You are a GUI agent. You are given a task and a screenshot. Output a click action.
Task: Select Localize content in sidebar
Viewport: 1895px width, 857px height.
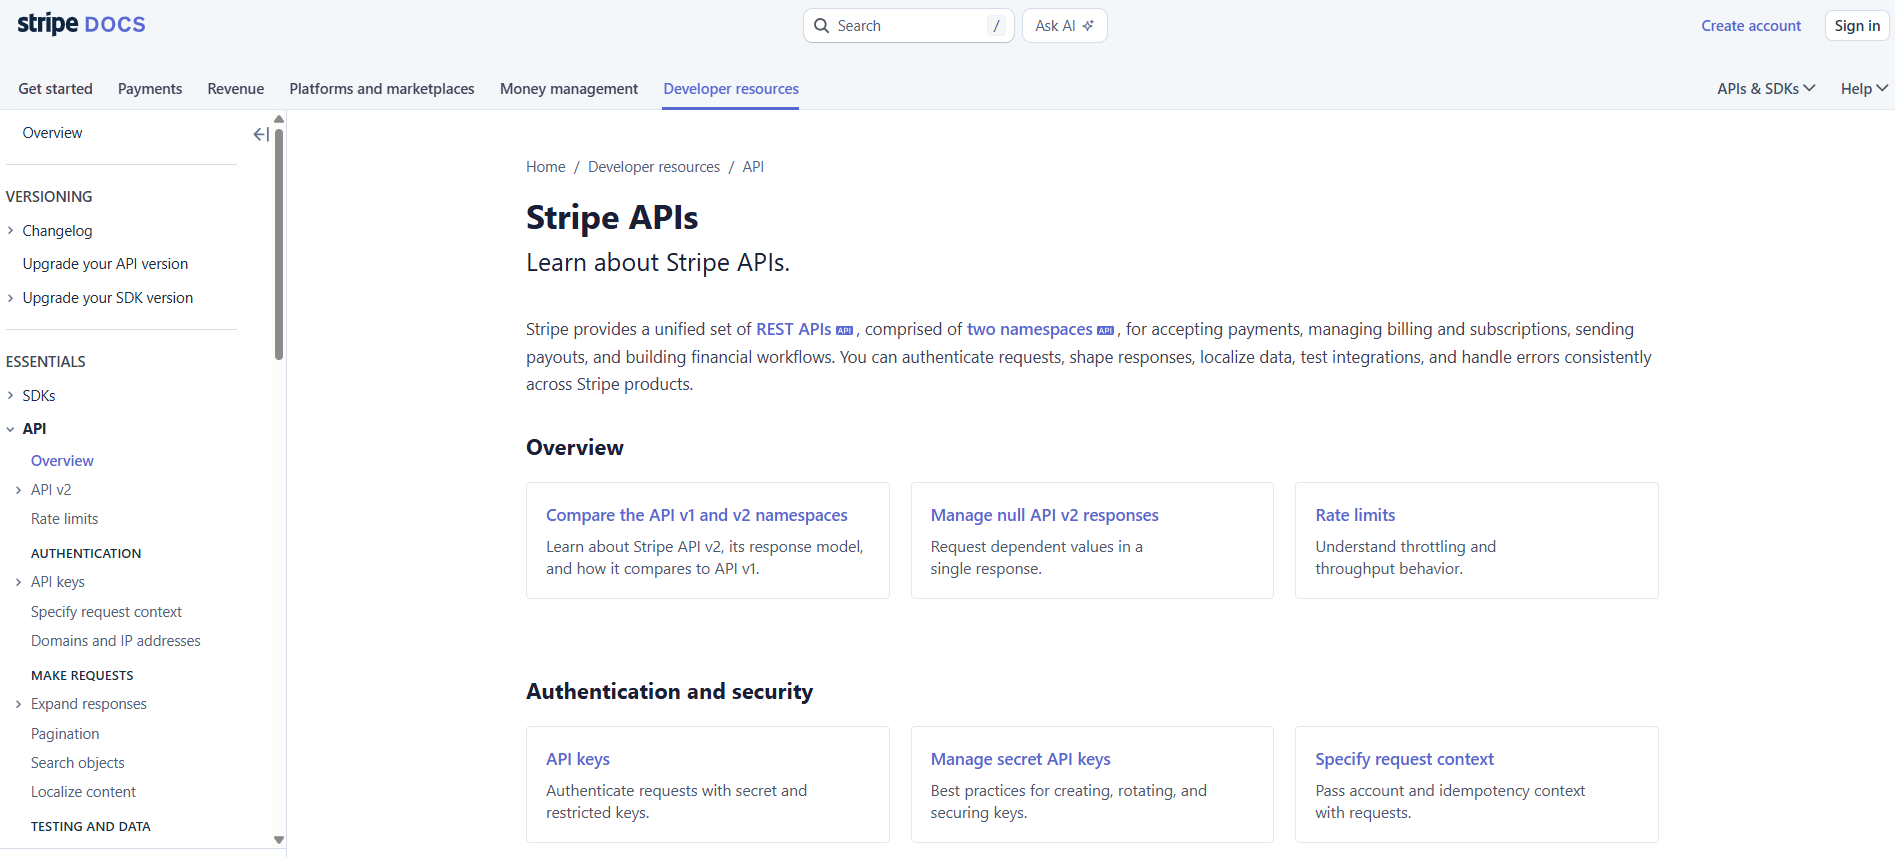click(83, 792)
